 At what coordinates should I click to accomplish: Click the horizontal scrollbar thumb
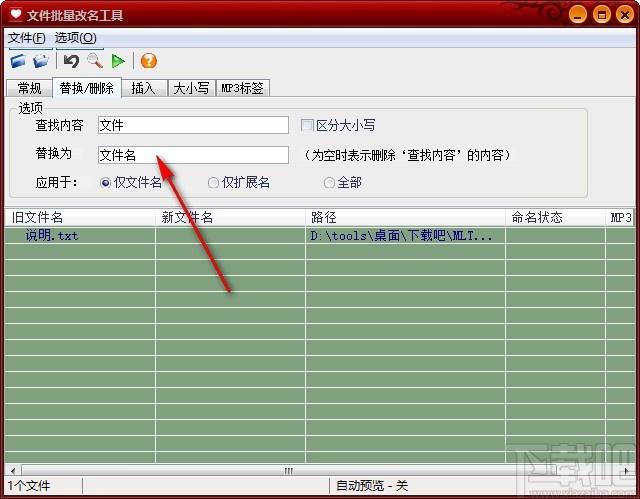(x=289, y=471)
